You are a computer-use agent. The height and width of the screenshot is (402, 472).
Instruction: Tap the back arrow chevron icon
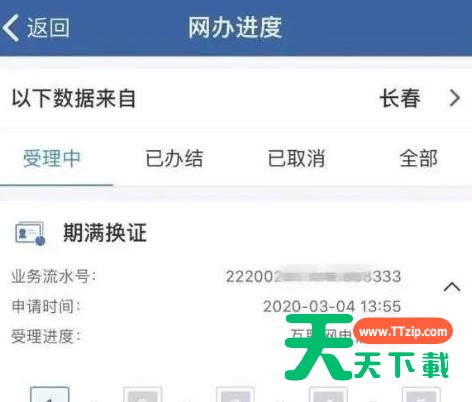[10, 28]
